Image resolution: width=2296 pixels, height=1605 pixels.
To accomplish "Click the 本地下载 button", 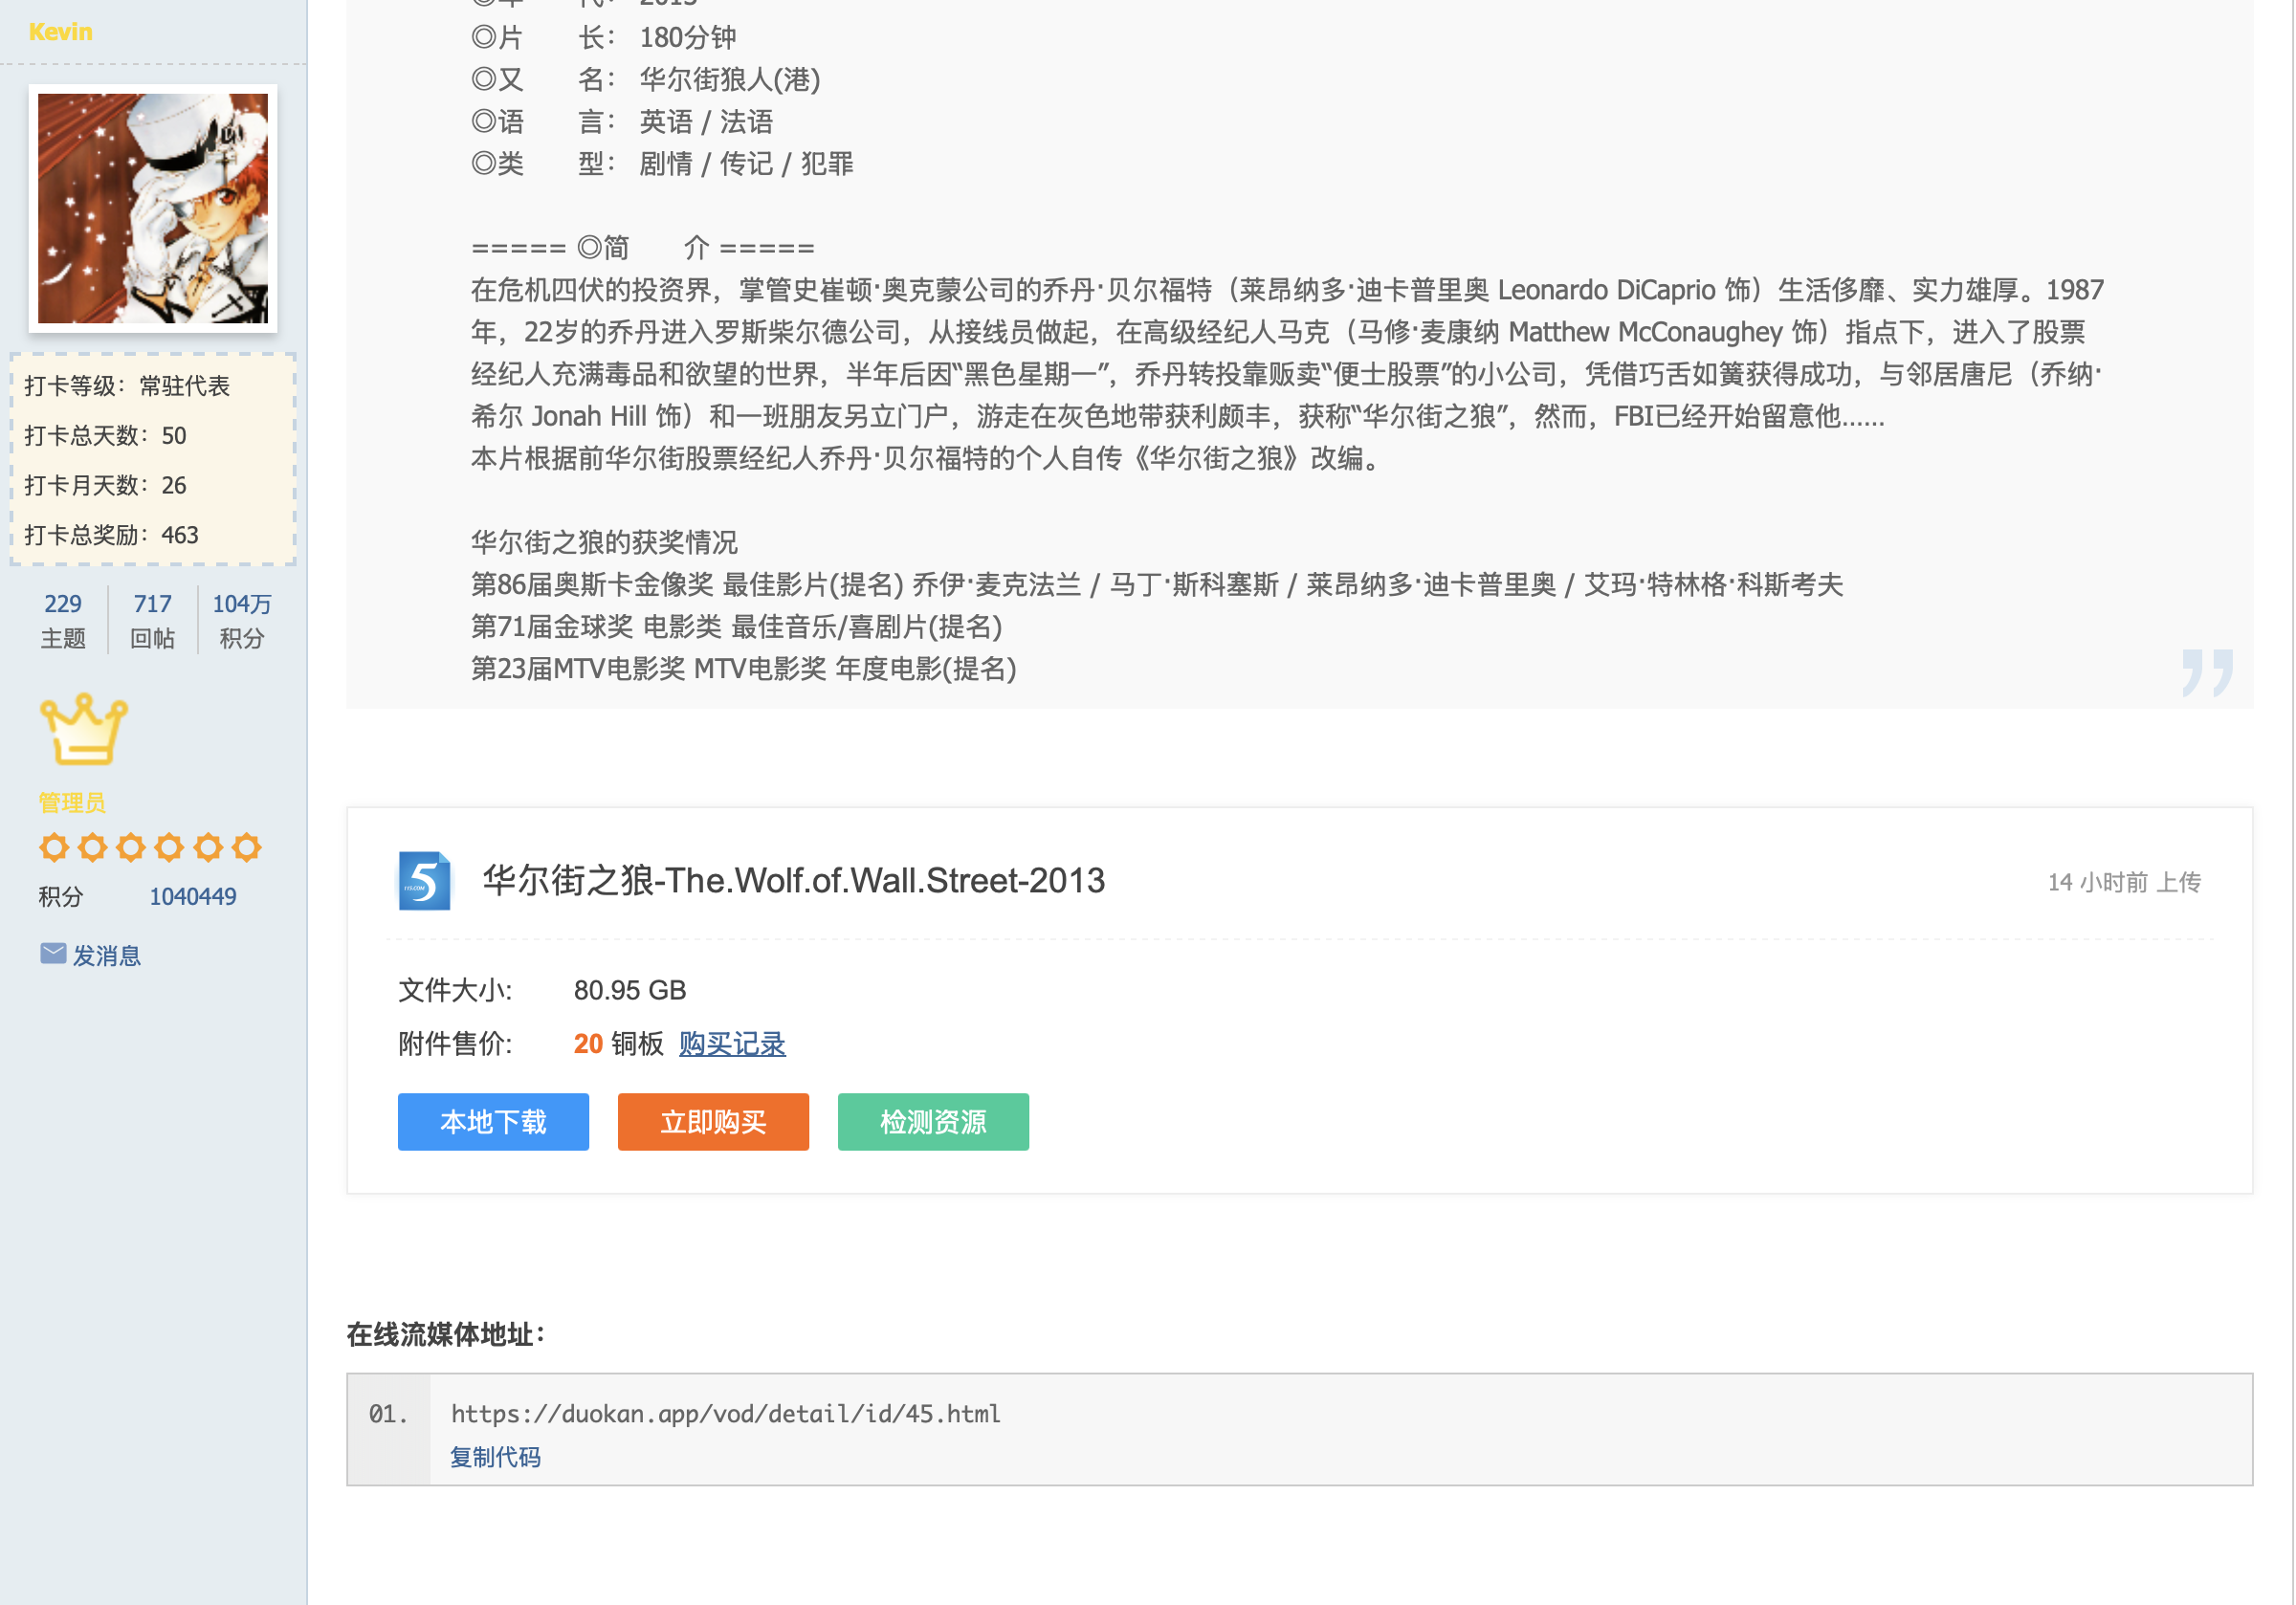I will 493,1121.
